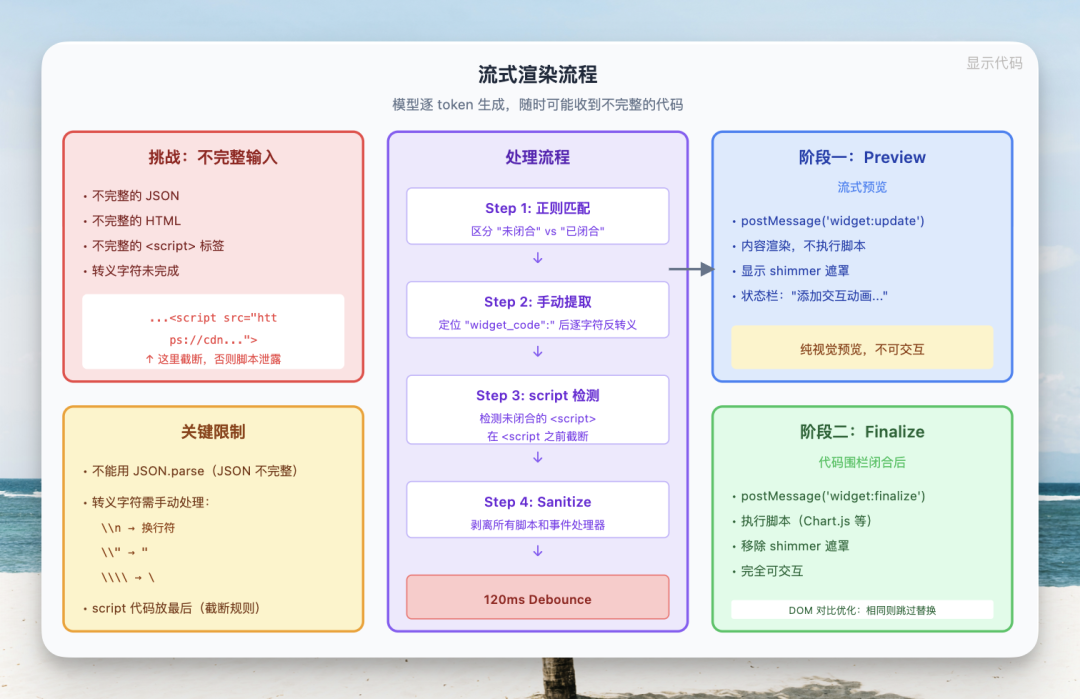Click the Step 4: Sanitize step
1080x699 pixels.
pos(537,510)
